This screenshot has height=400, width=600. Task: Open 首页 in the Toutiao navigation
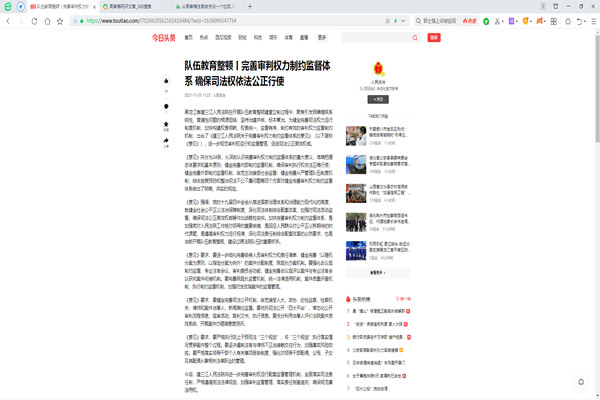tap(189, 38)
